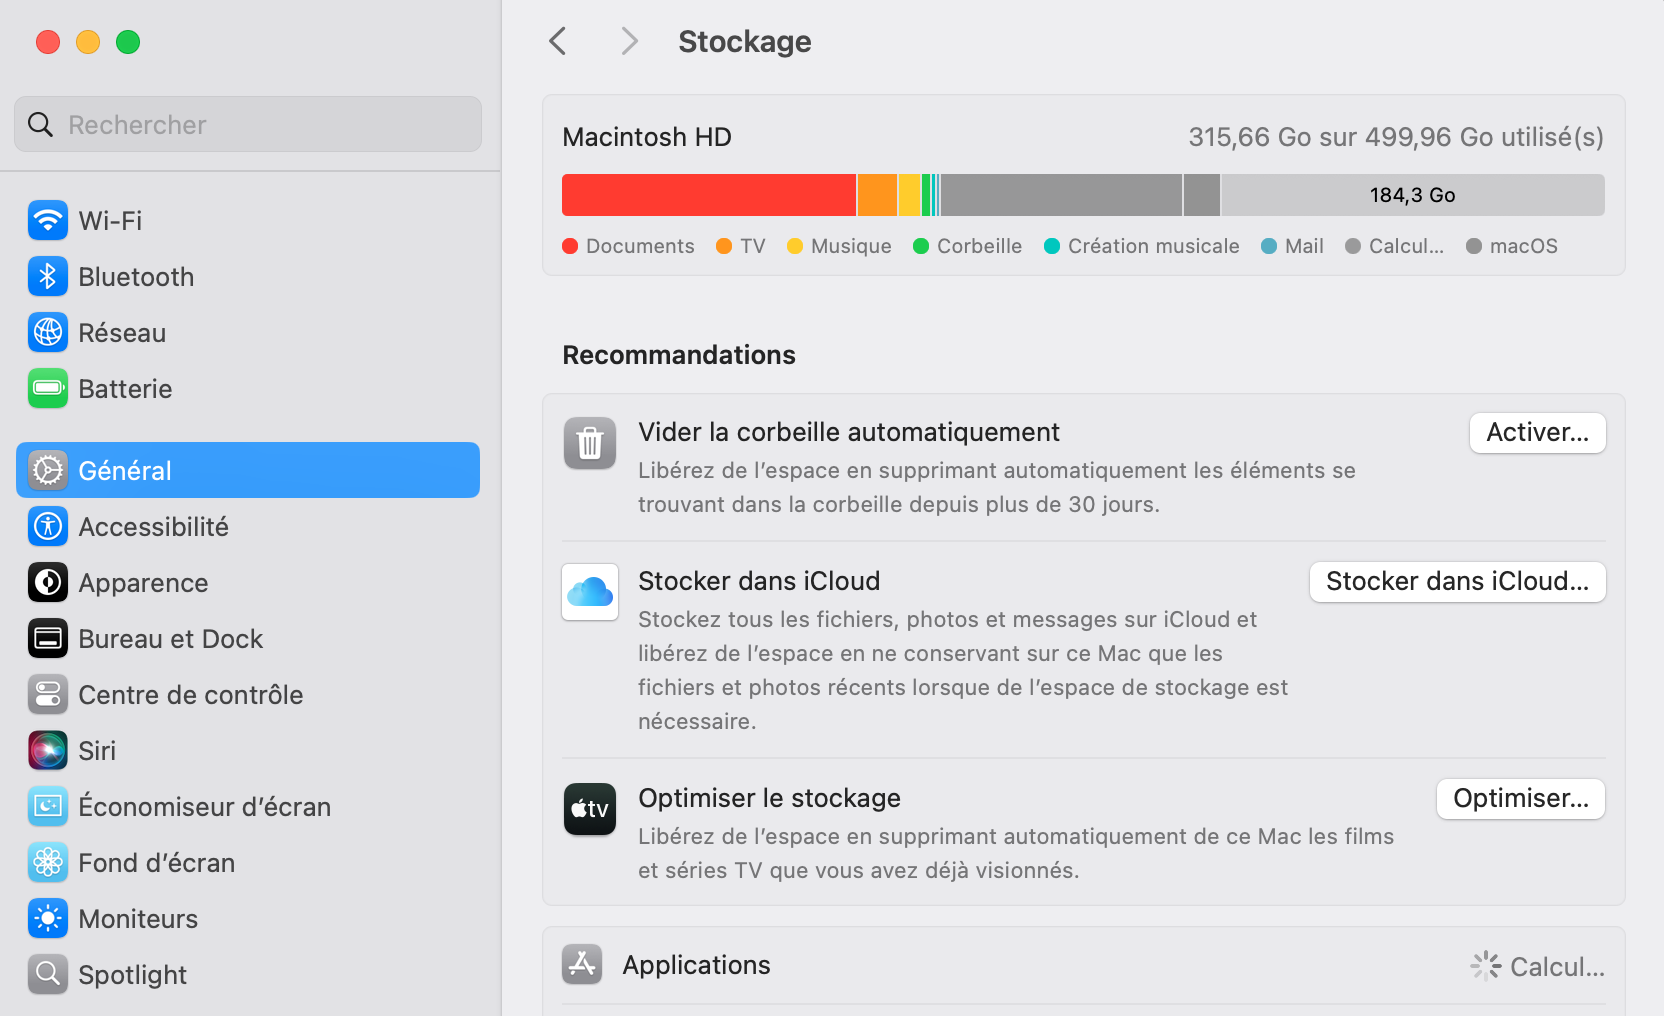Select the Centre de contrôle icon
Screen dimensions: 1664x1016
48,694
